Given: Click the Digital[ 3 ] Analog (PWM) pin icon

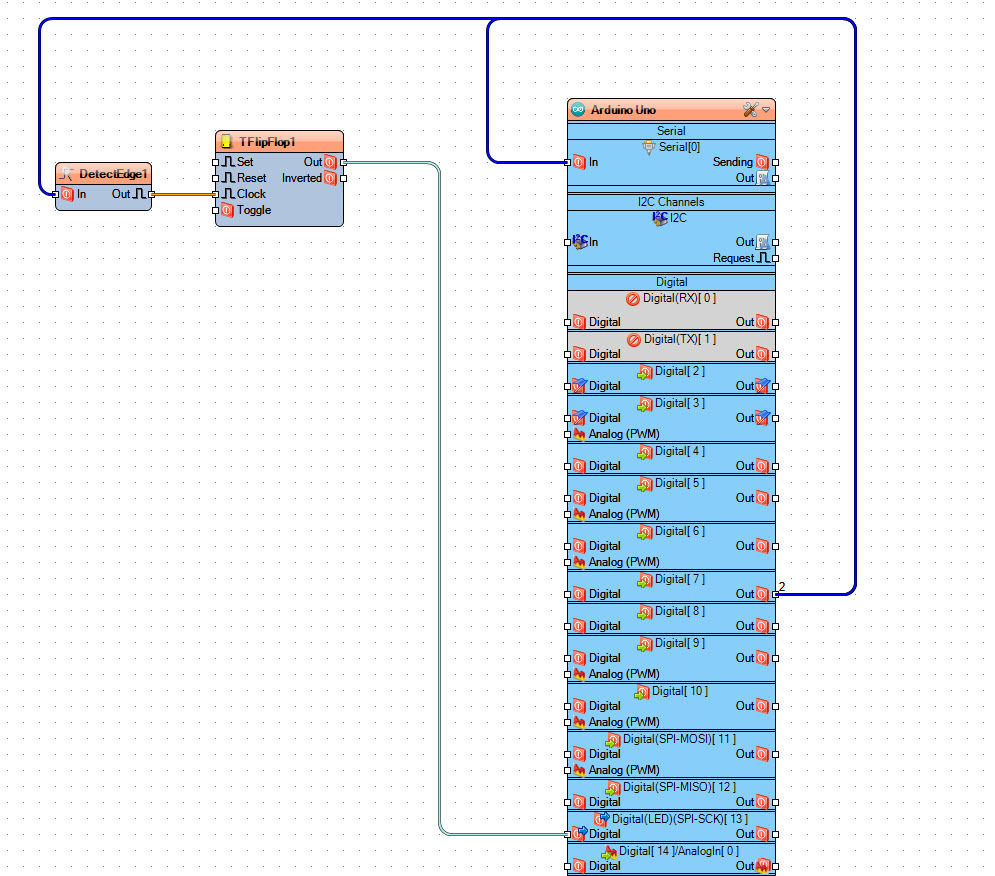Looking at the screenshot, I should click(x=579, y=434).
